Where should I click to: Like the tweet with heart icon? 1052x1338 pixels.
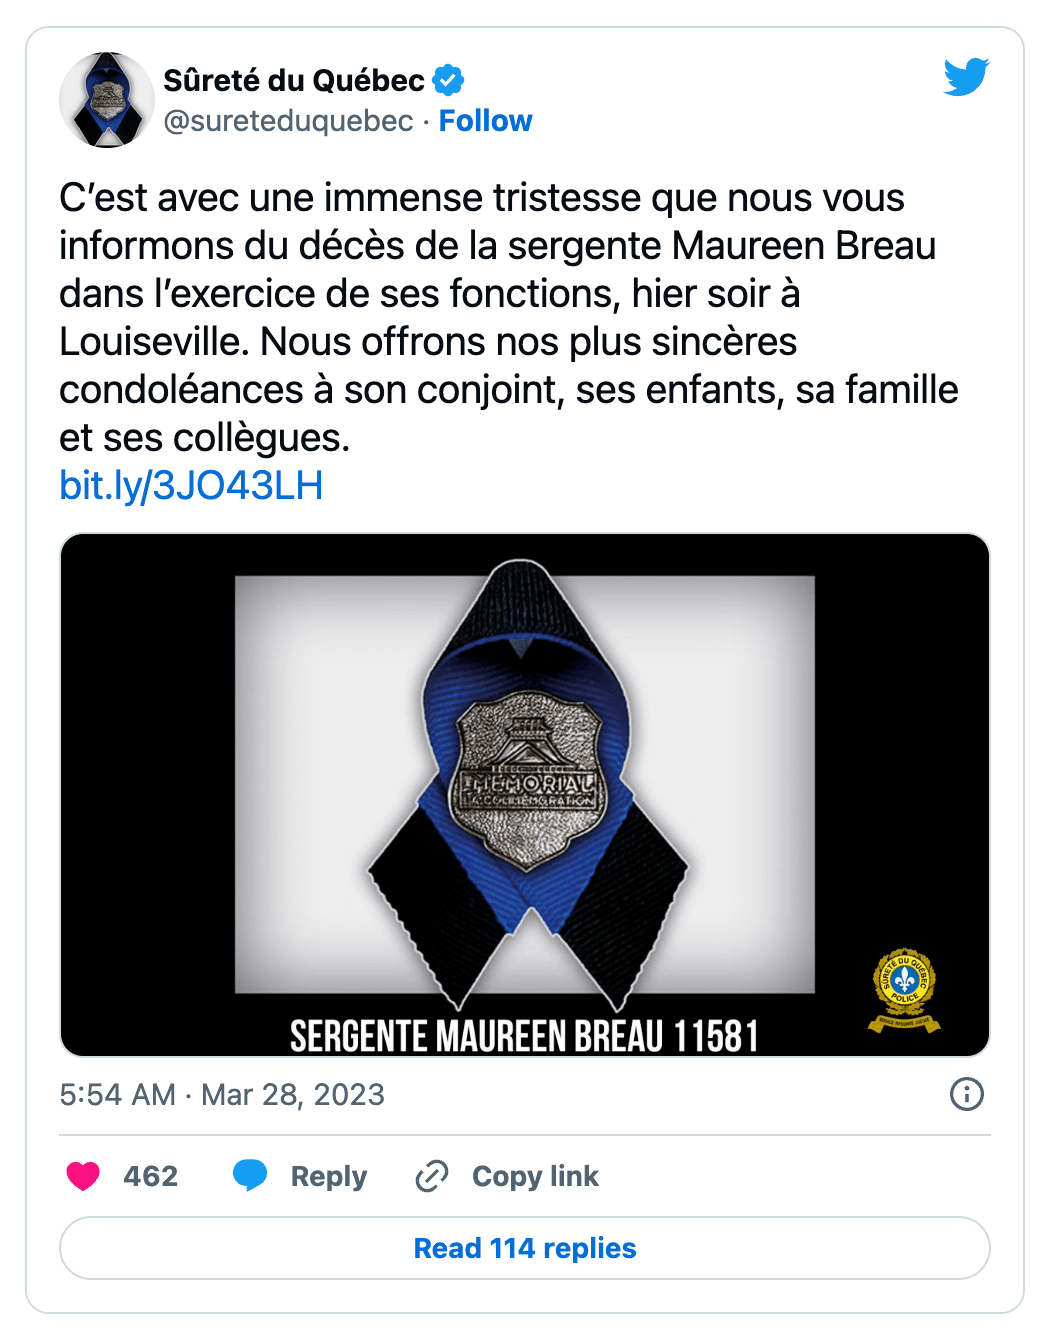(83, 1176)
